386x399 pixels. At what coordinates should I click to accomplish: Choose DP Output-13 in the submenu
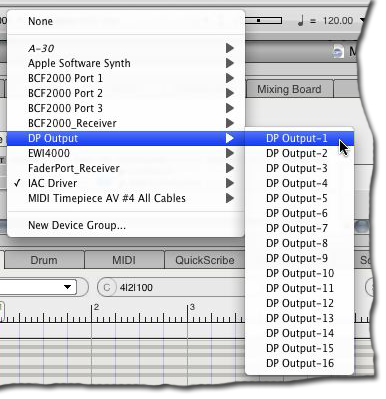[x=299, y=318]
